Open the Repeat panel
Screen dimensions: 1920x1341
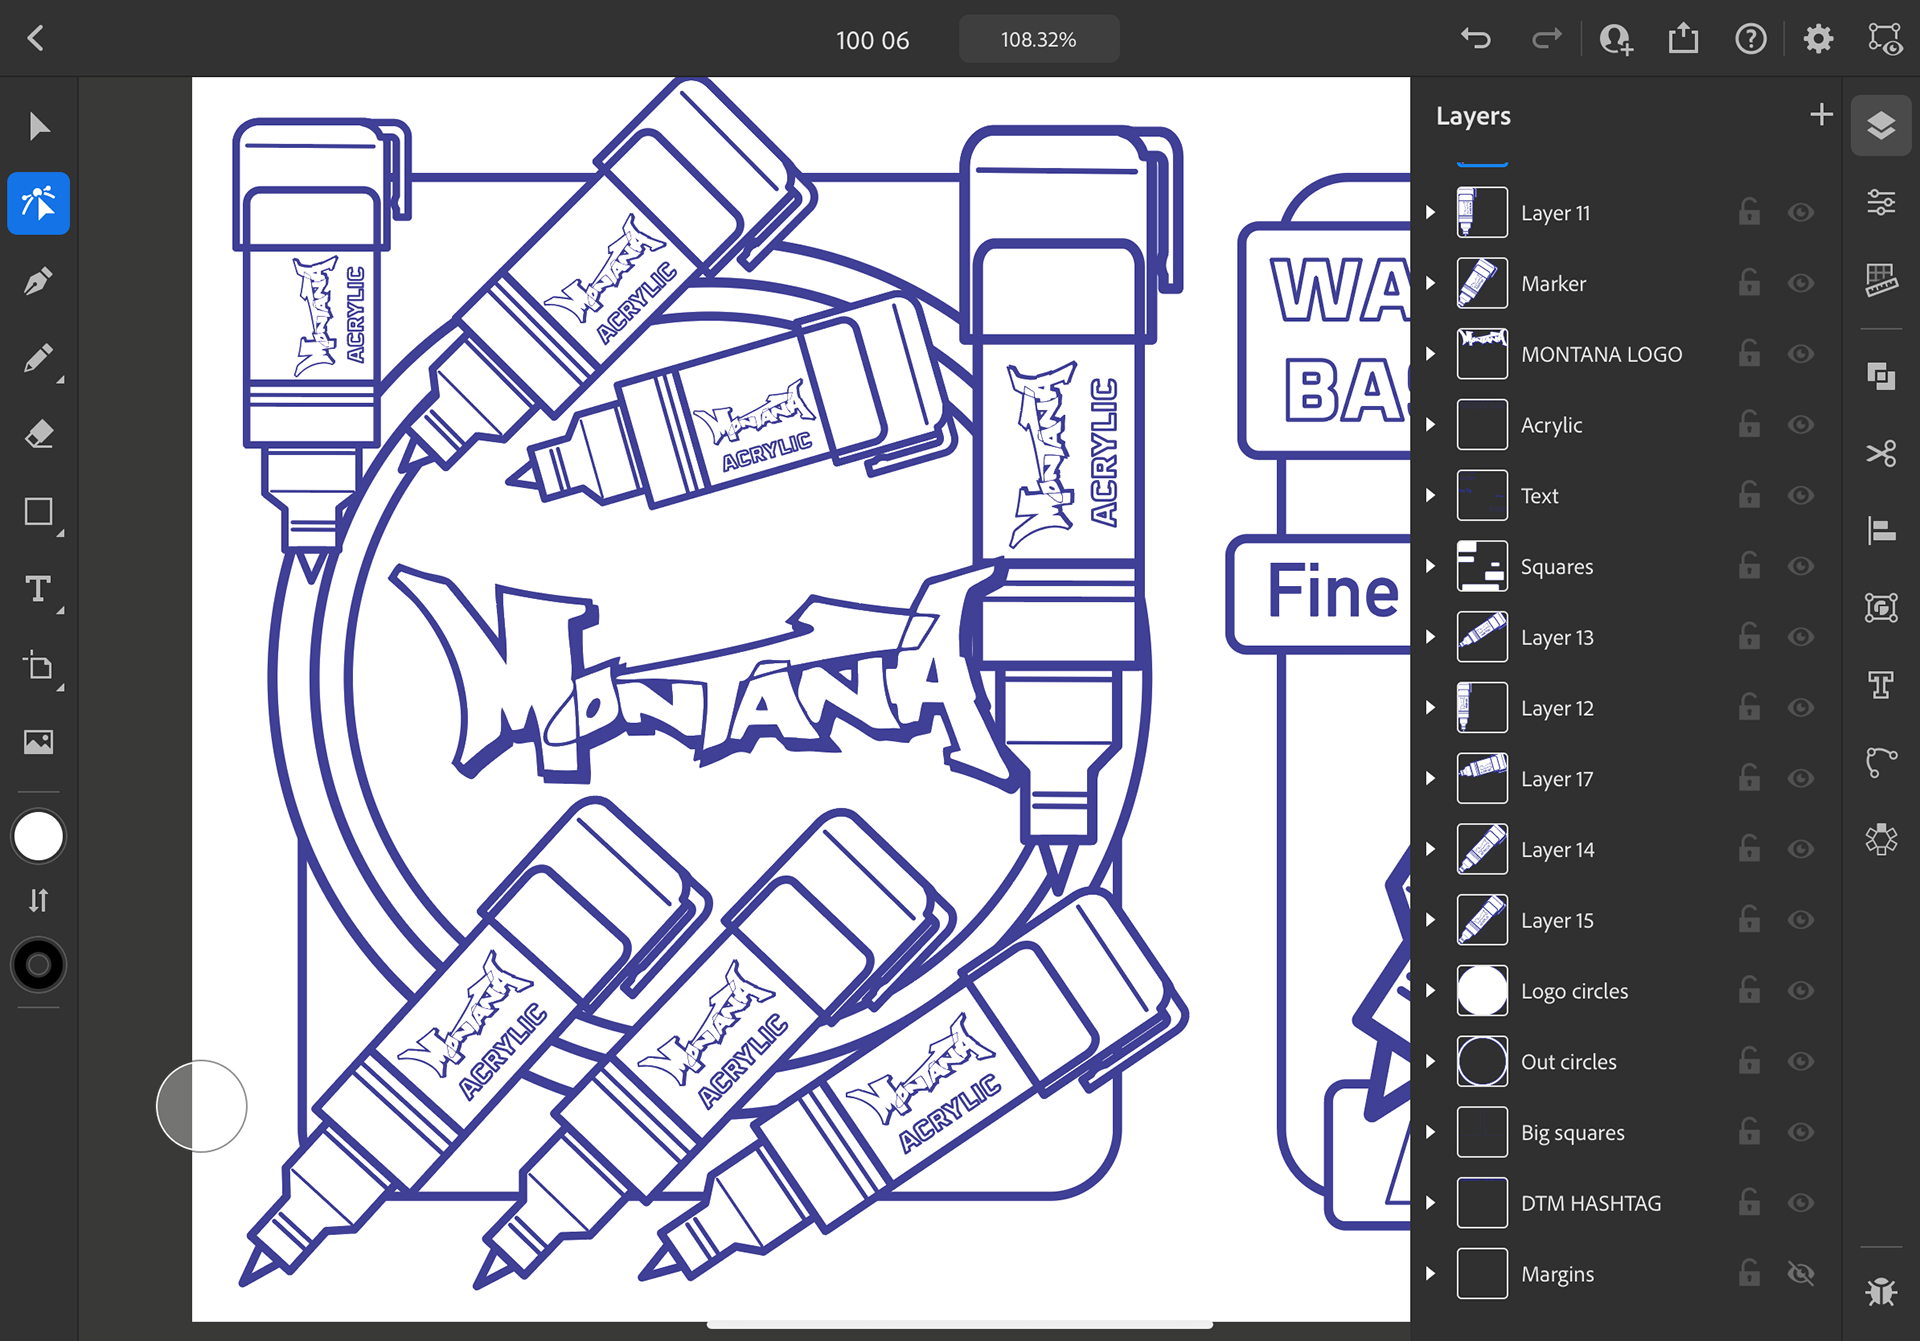1881,839
